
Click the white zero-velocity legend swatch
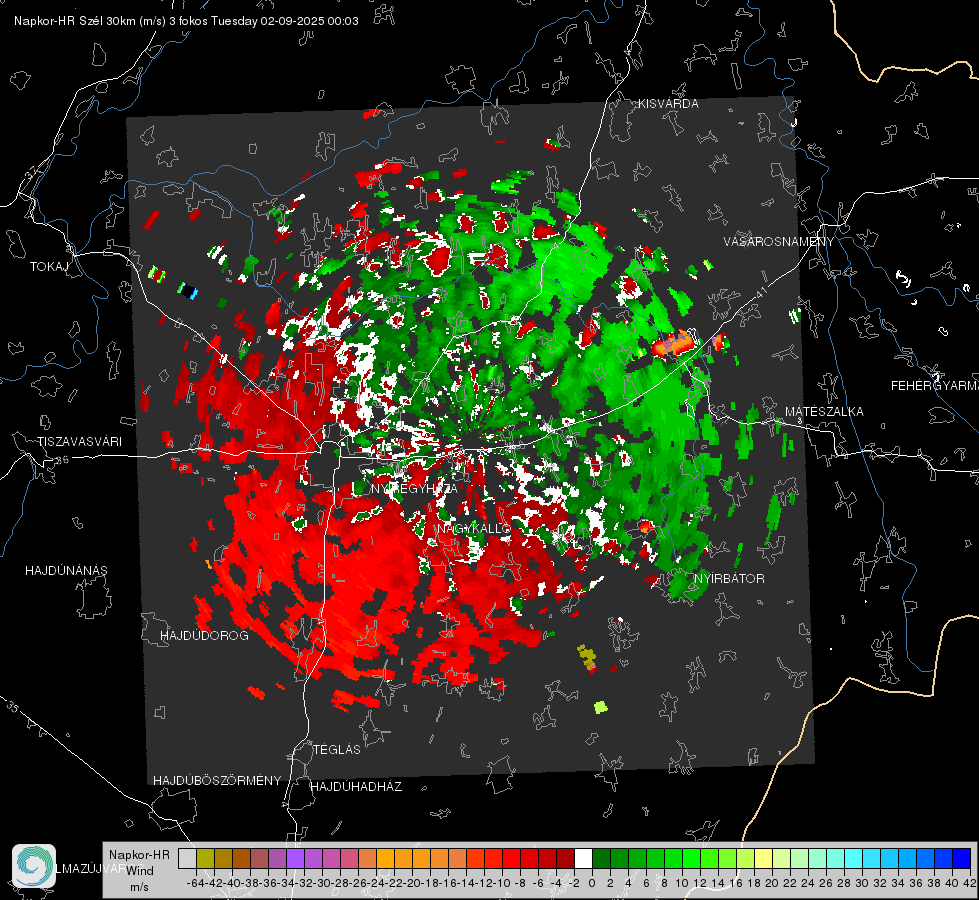(583, 858)
